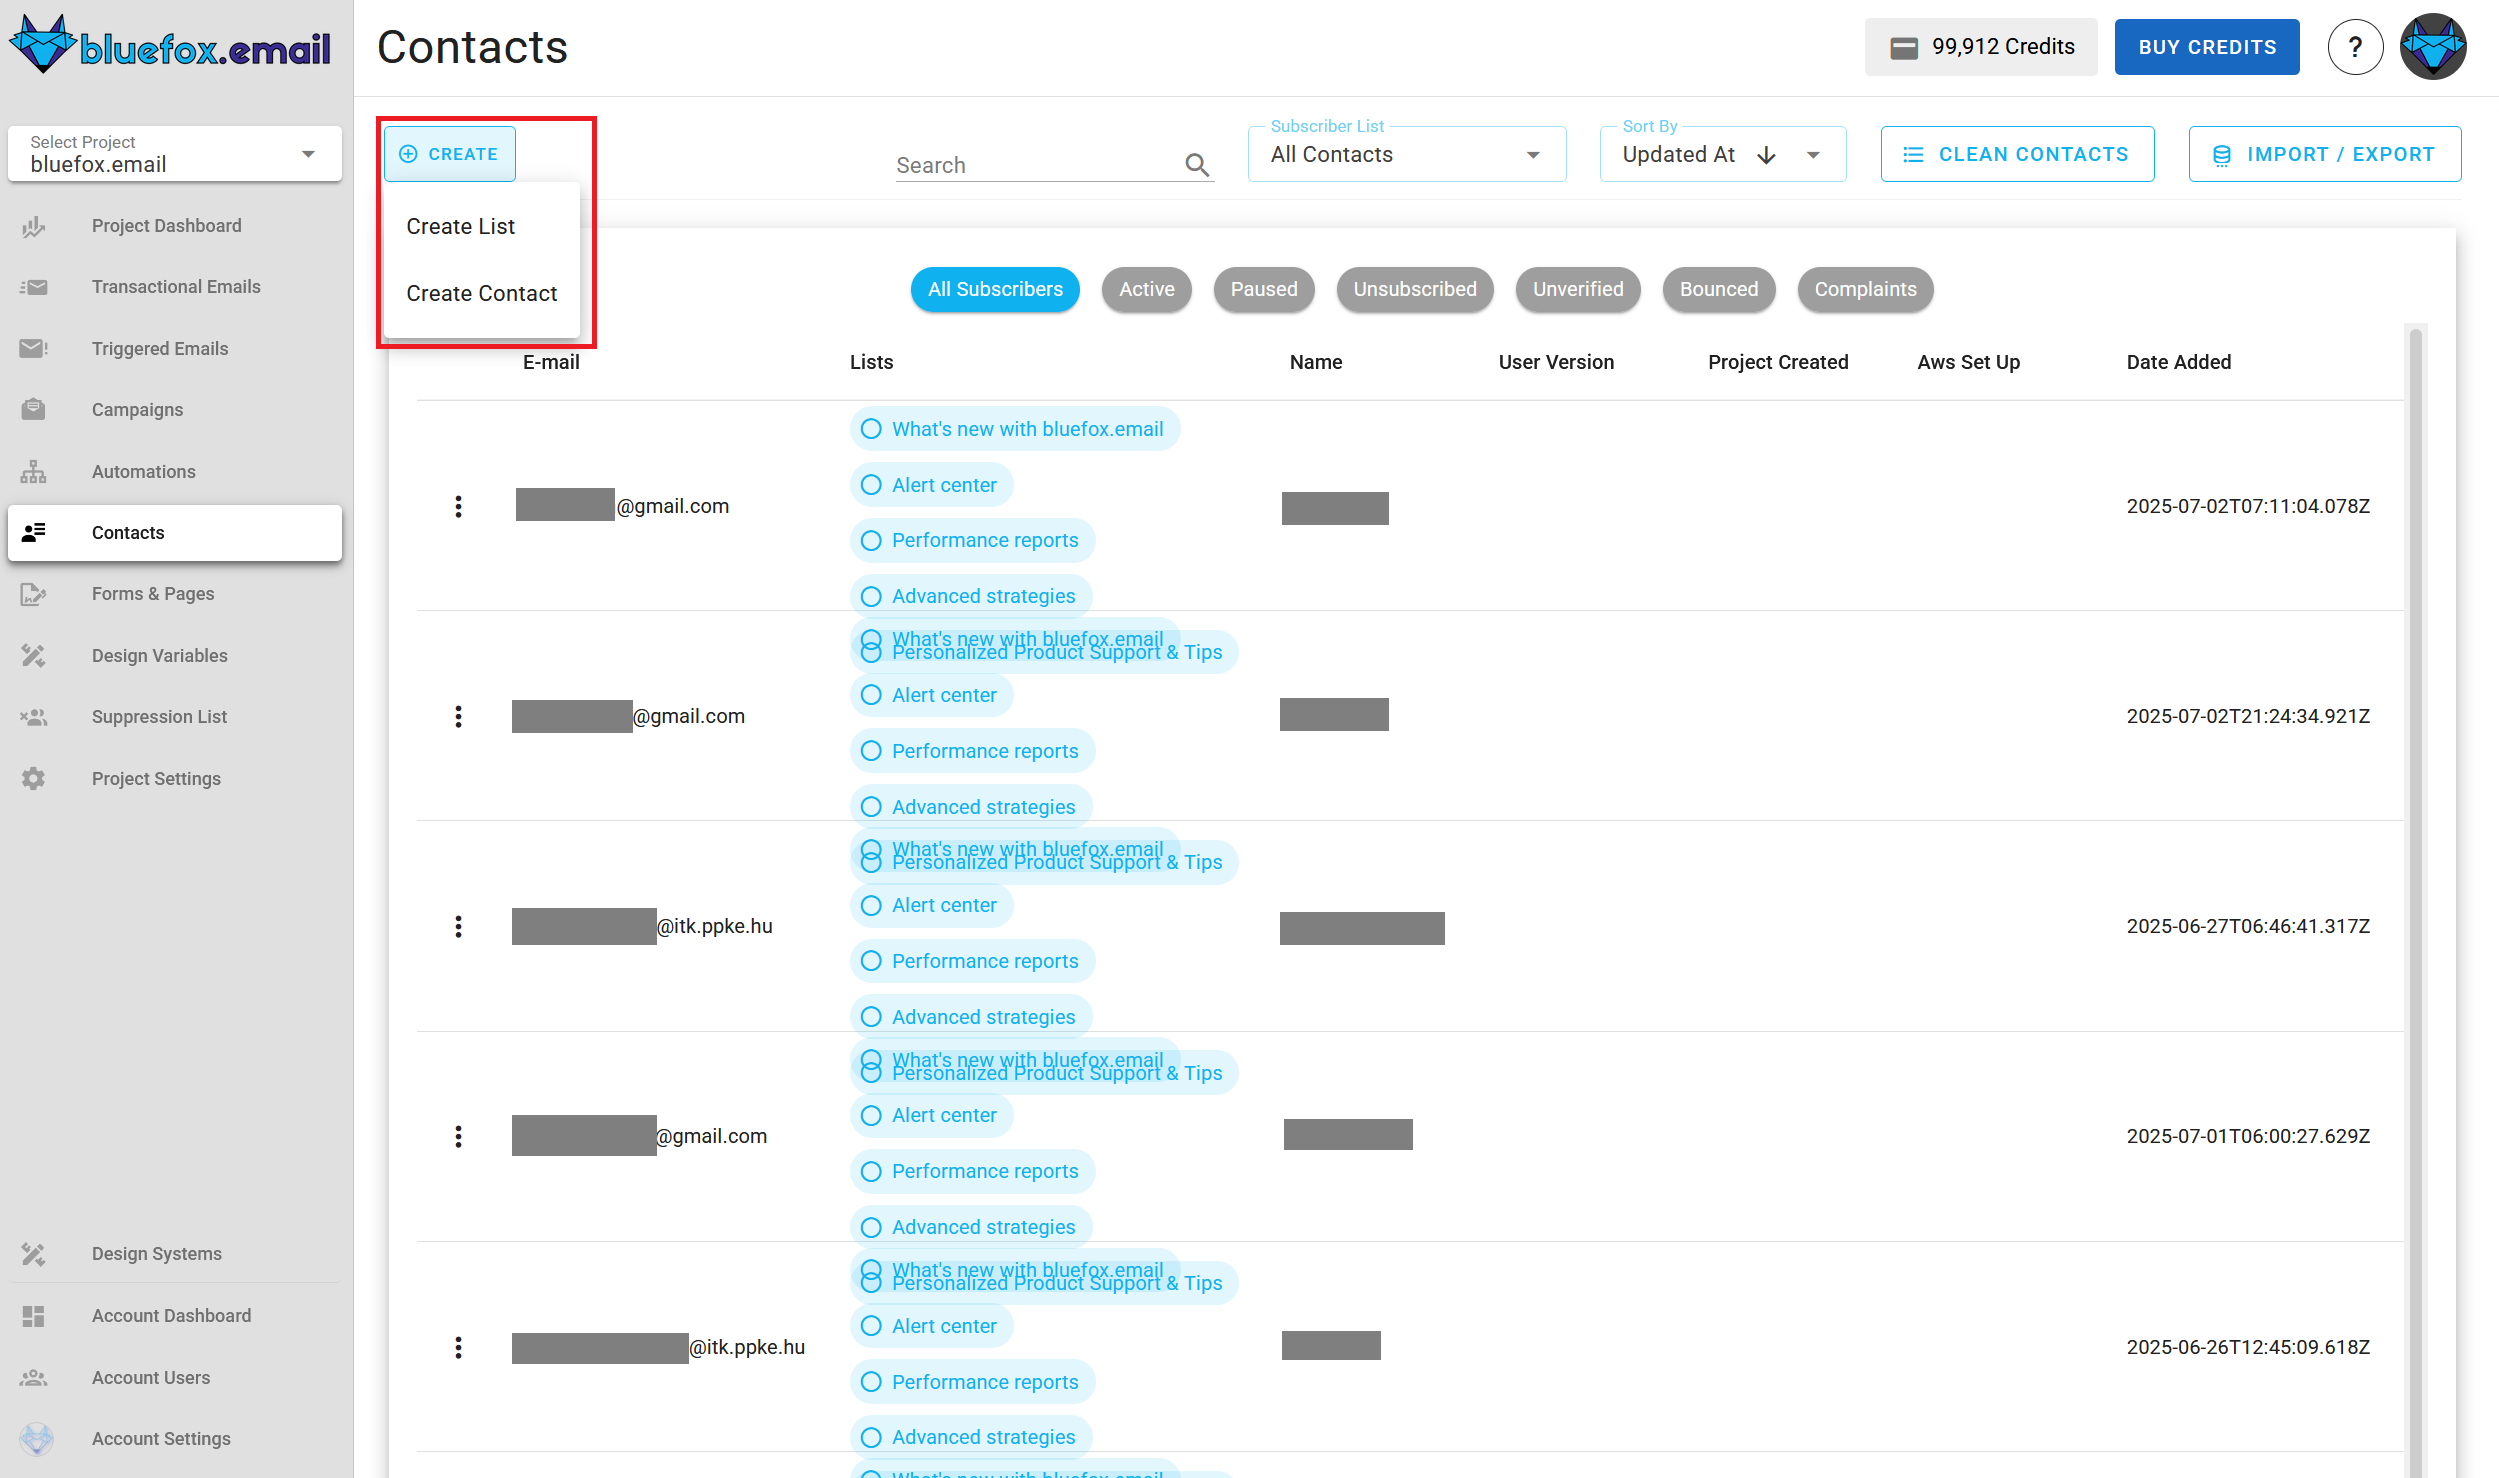Screen dimensions: 2499x1478
Task: Open Account Users page
Action: [x=175, y=1378]
